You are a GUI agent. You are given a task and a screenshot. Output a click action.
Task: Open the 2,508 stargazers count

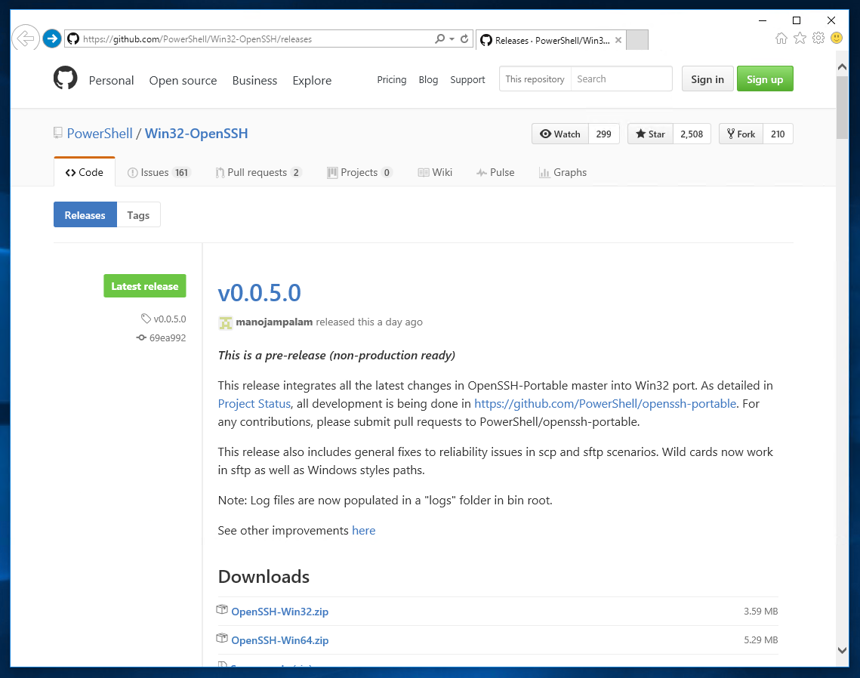(x=692, y=134)
